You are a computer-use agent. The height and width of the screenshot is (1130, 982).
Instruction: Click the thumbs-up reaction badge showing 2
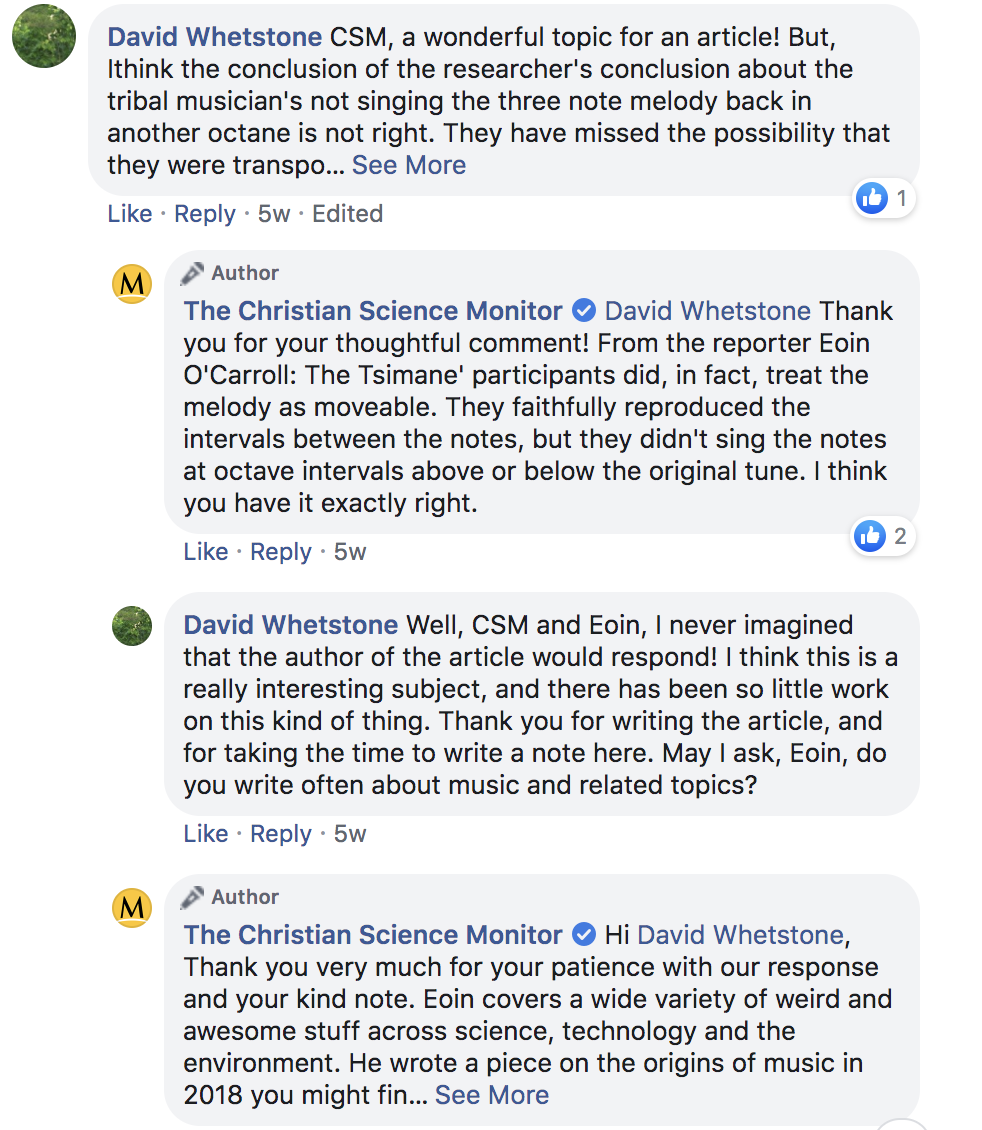[882, 537]
